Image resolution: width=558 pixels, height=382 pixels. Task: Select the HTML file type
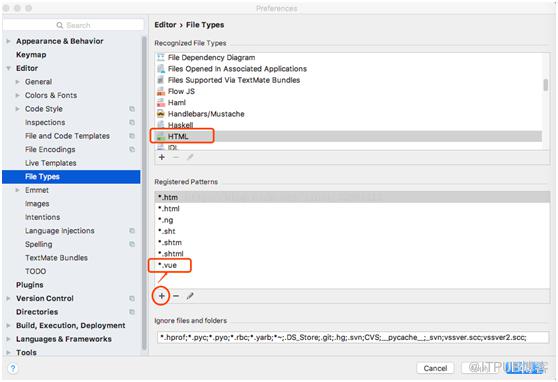point(349,136)
